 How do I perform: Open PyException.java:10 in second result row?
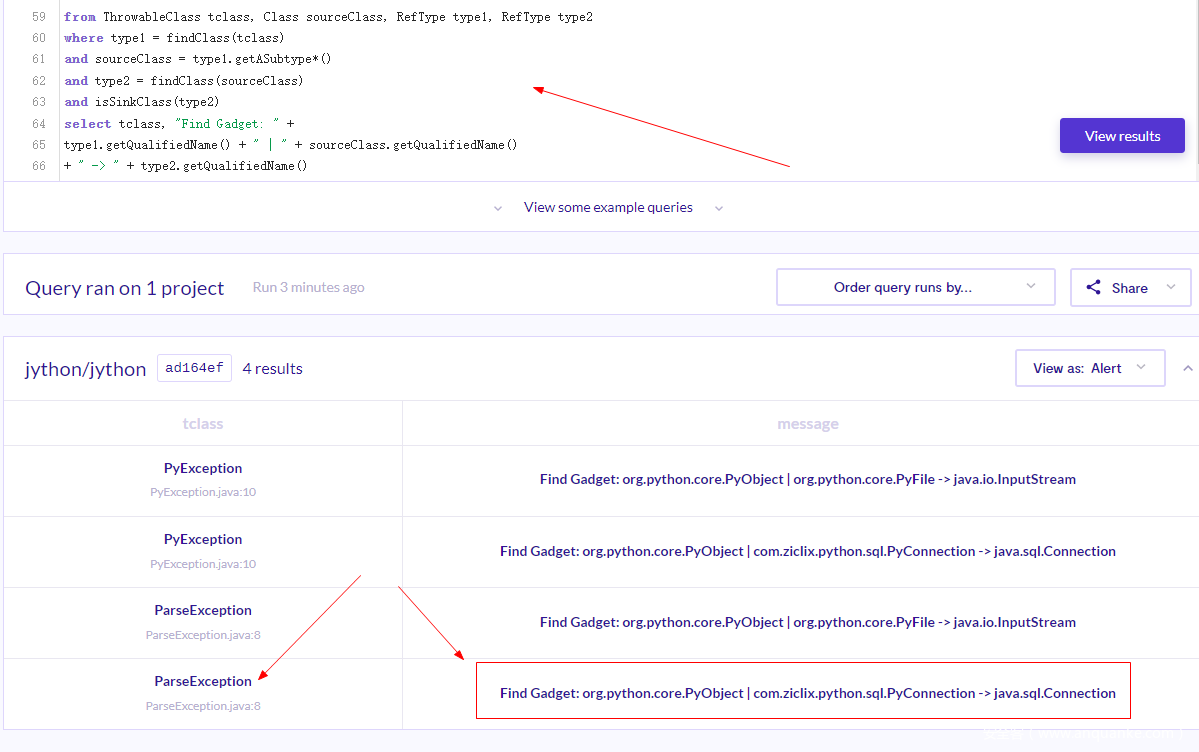click(203, 564)
